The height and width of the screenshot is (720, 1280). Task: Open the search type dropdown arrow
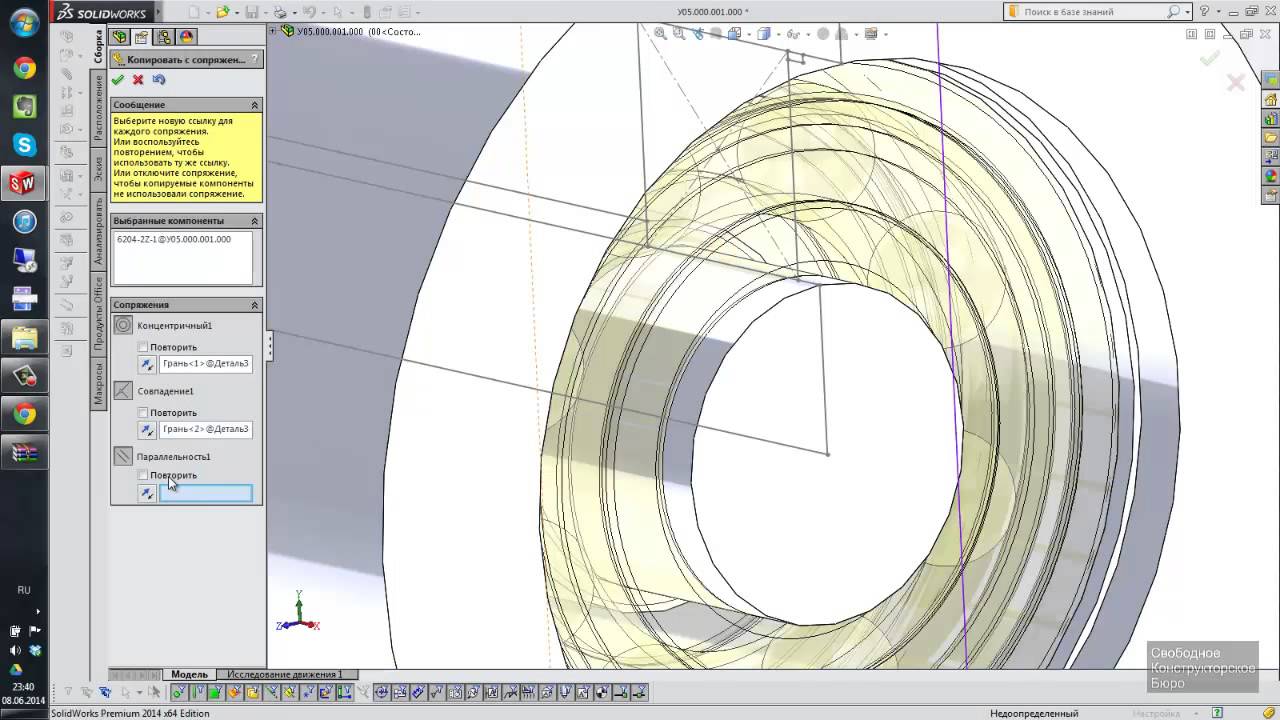pos(1187,12)
